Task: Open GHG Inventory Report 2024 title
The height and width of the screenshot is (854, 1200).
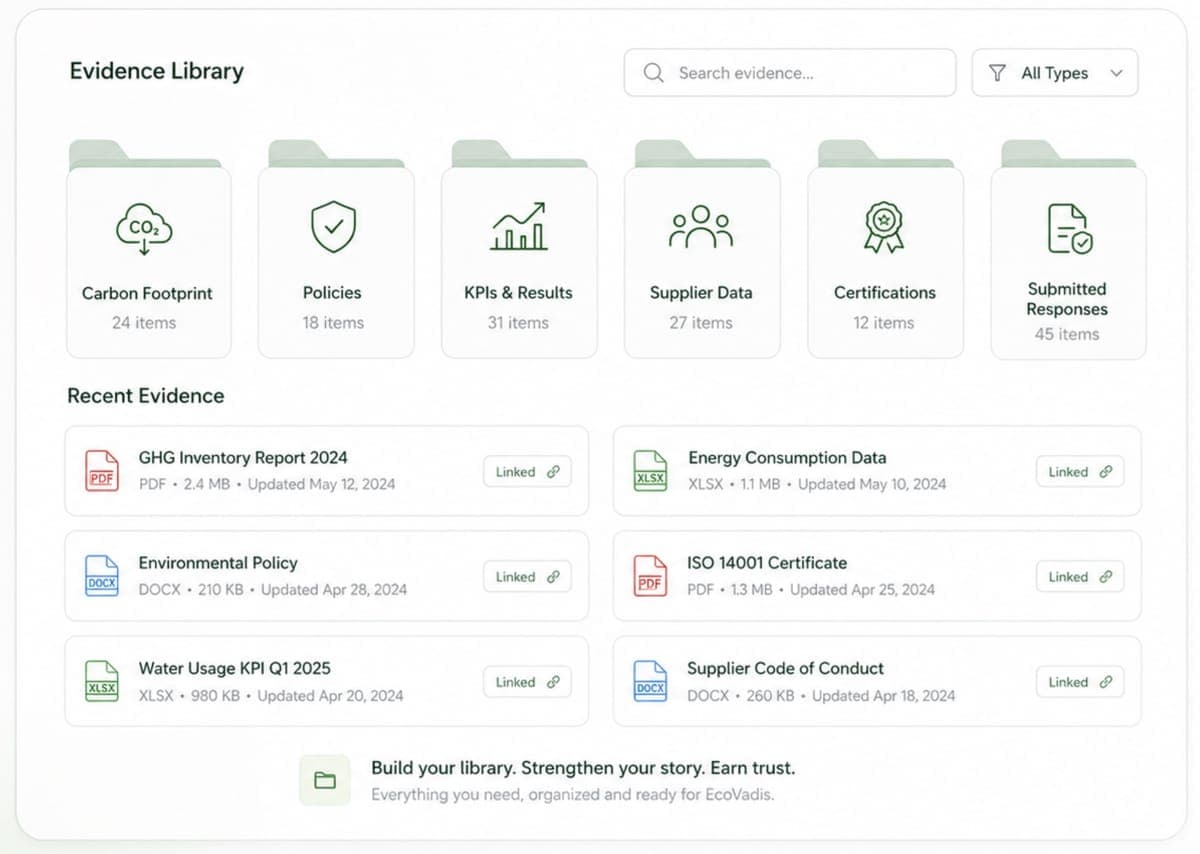Action: 243,458
